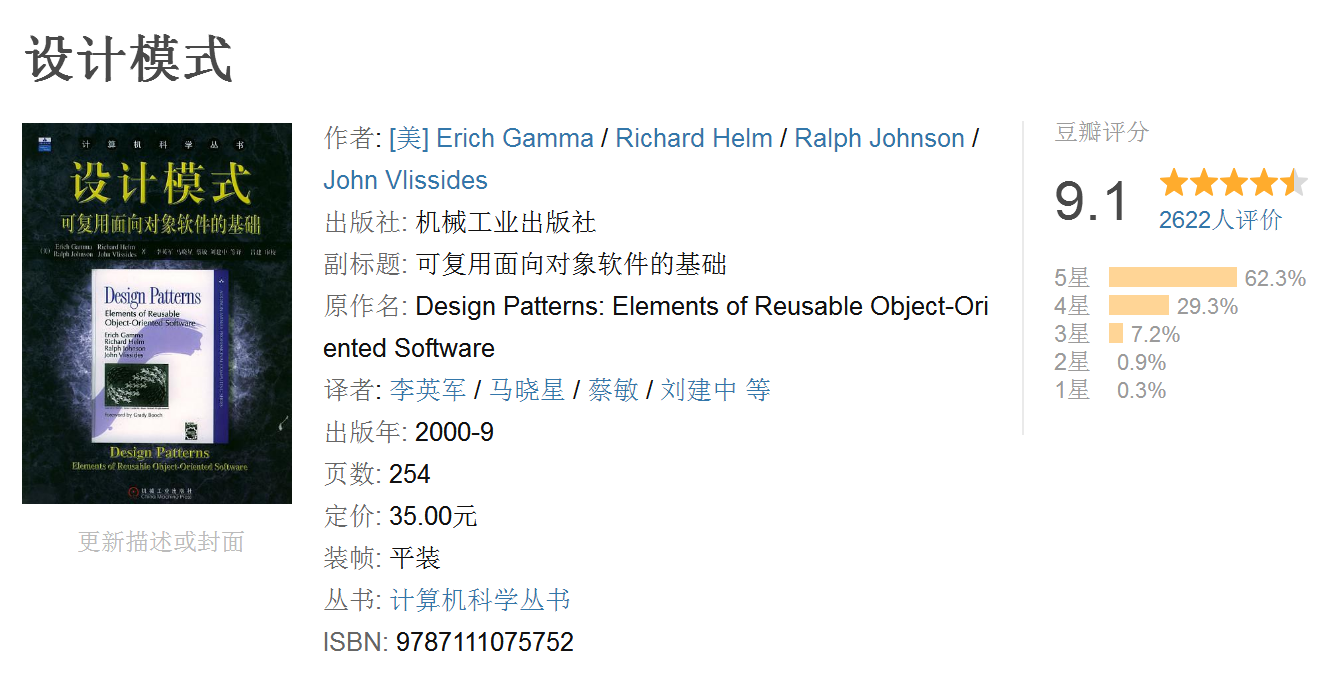Image resolution: width=1334 pixels, height=679 pixels.
Task: Click the 5星 rating percentage bar
Action: [x=1172, y=278]
